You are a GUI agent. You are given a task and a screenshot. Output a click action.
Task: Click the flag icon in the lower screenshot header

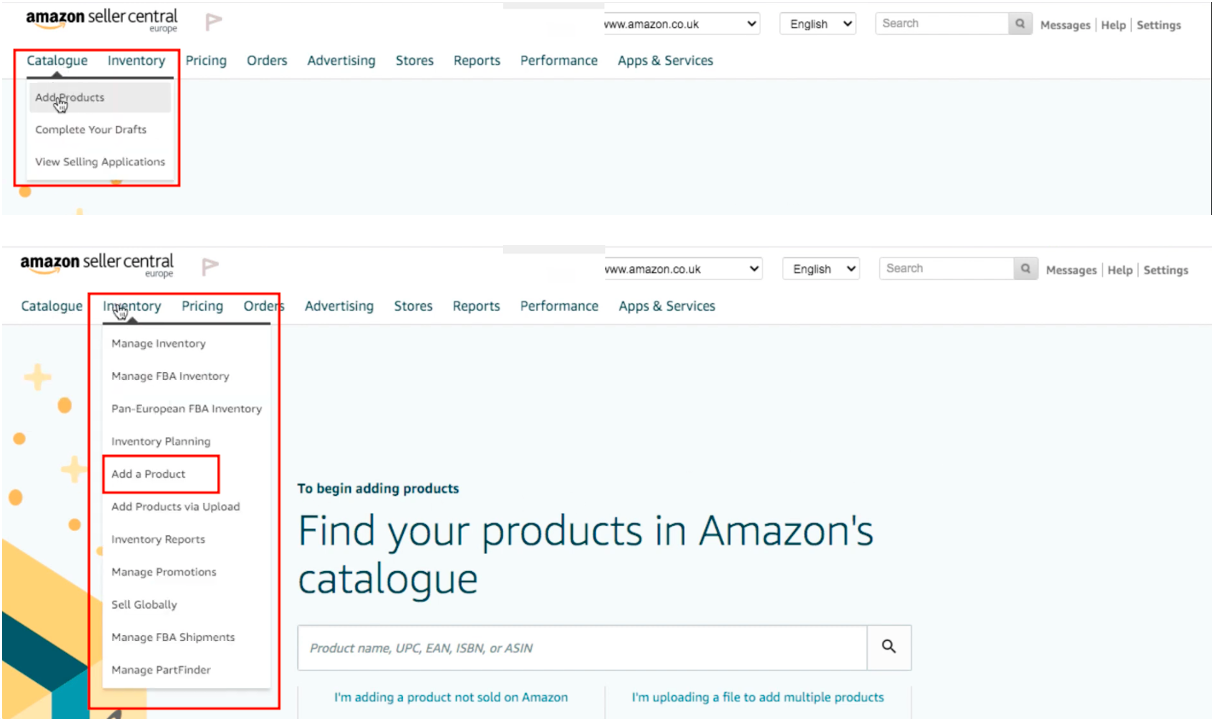click(210, 266)
